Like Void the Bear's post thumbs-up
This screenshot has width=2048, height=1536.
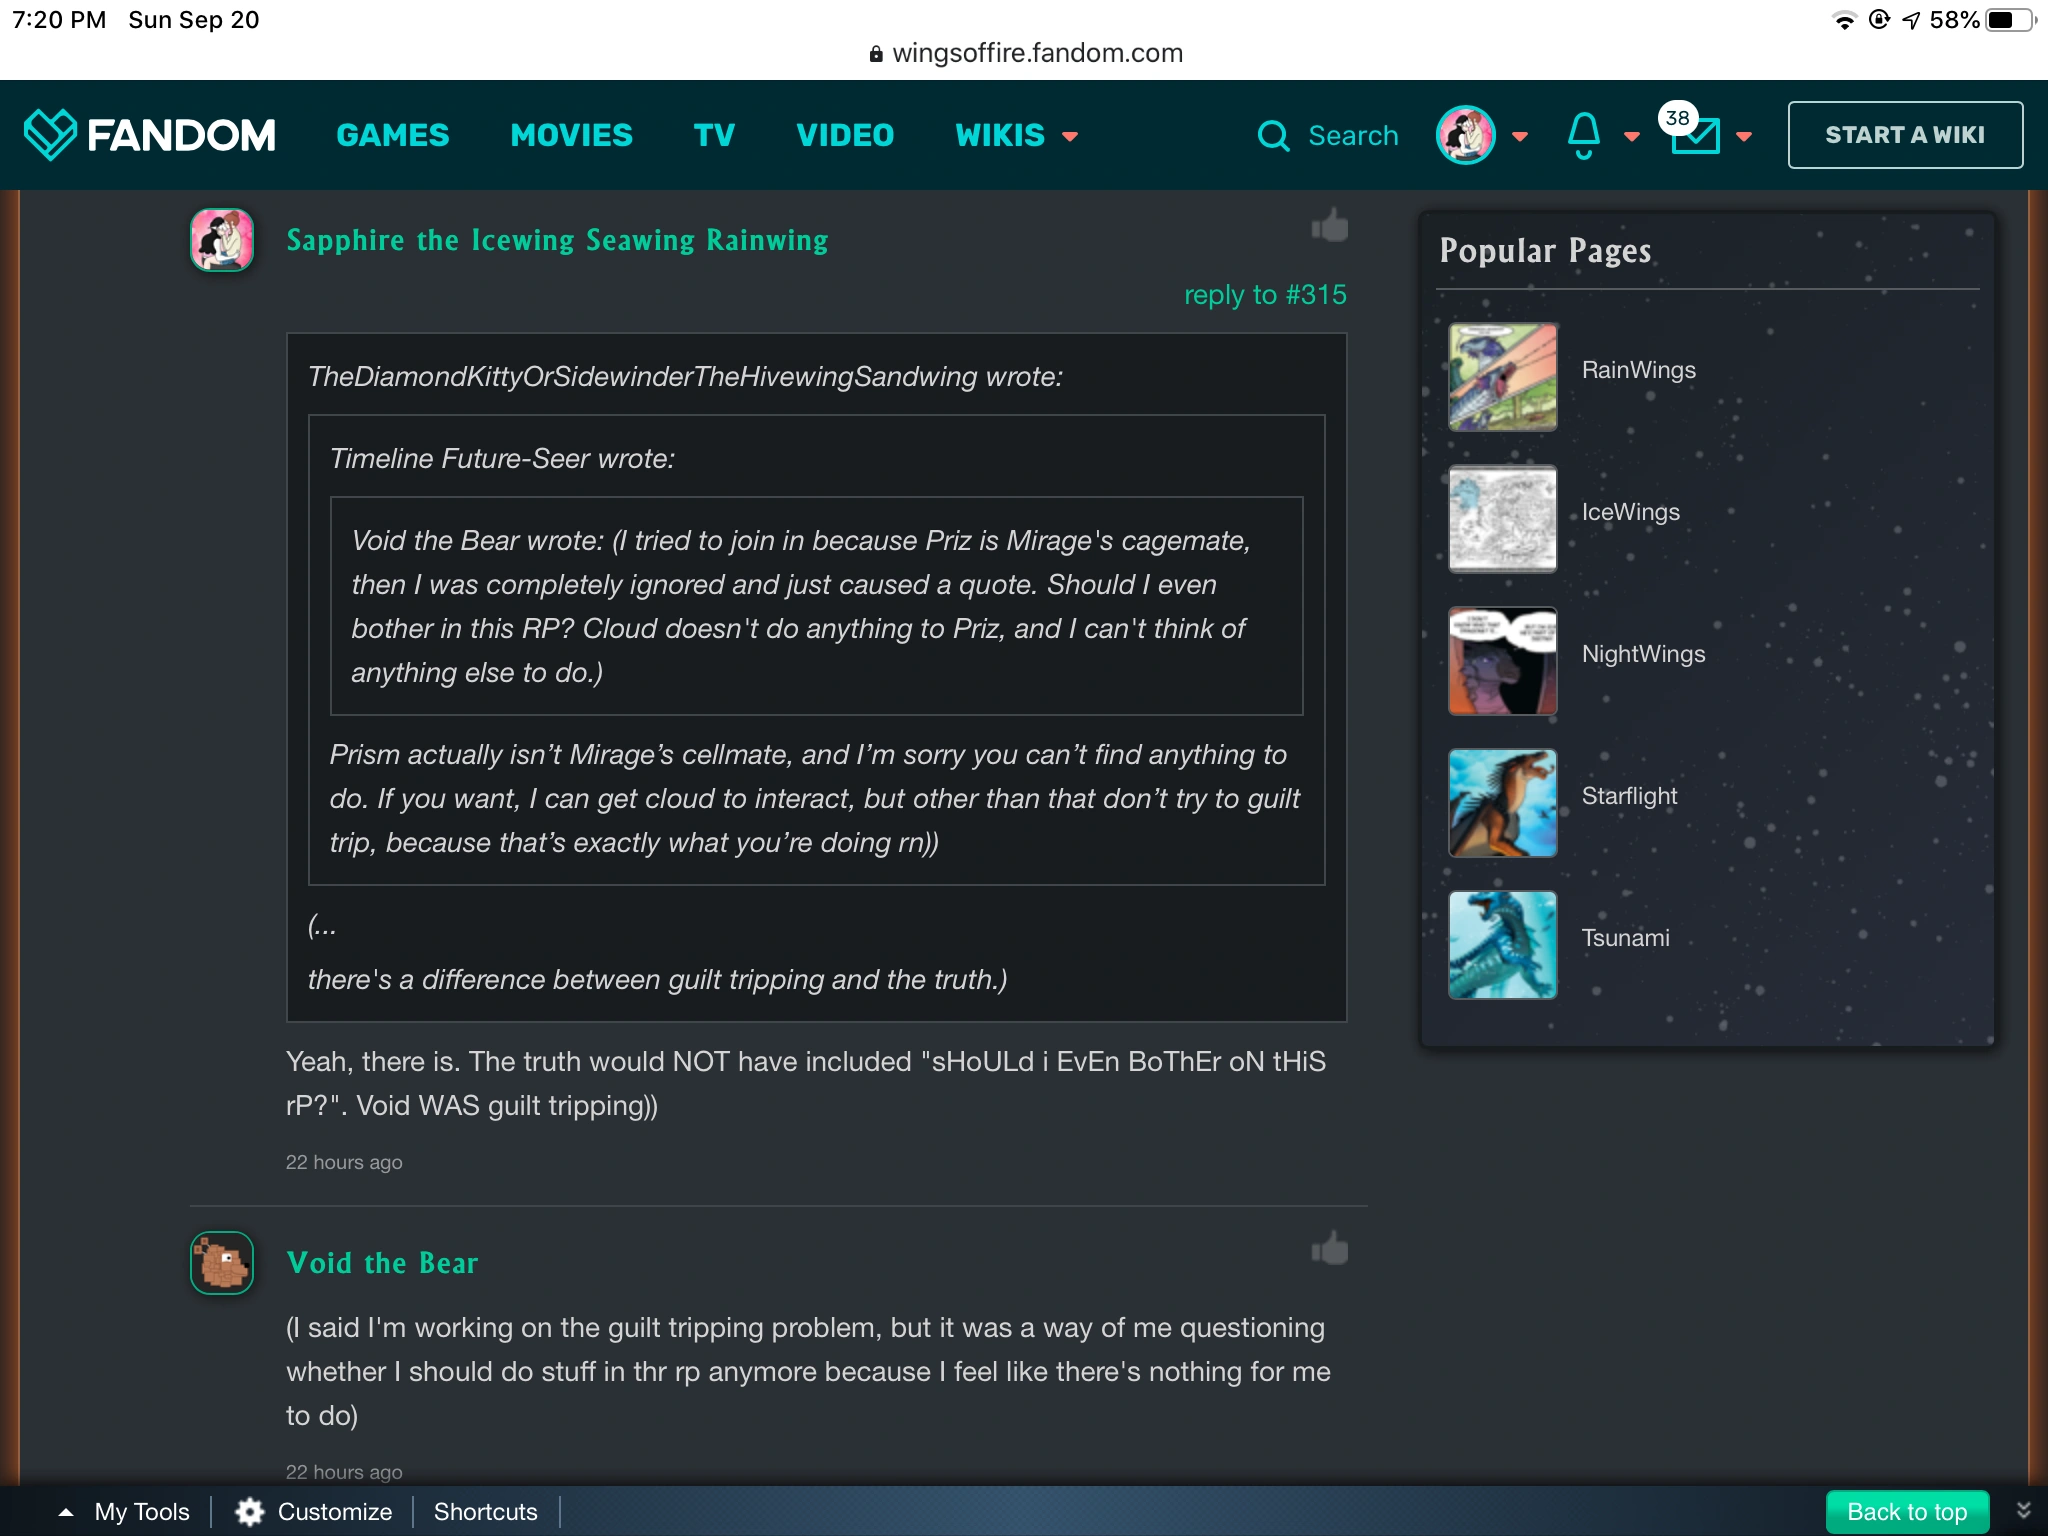[x=1330, y=1249]
